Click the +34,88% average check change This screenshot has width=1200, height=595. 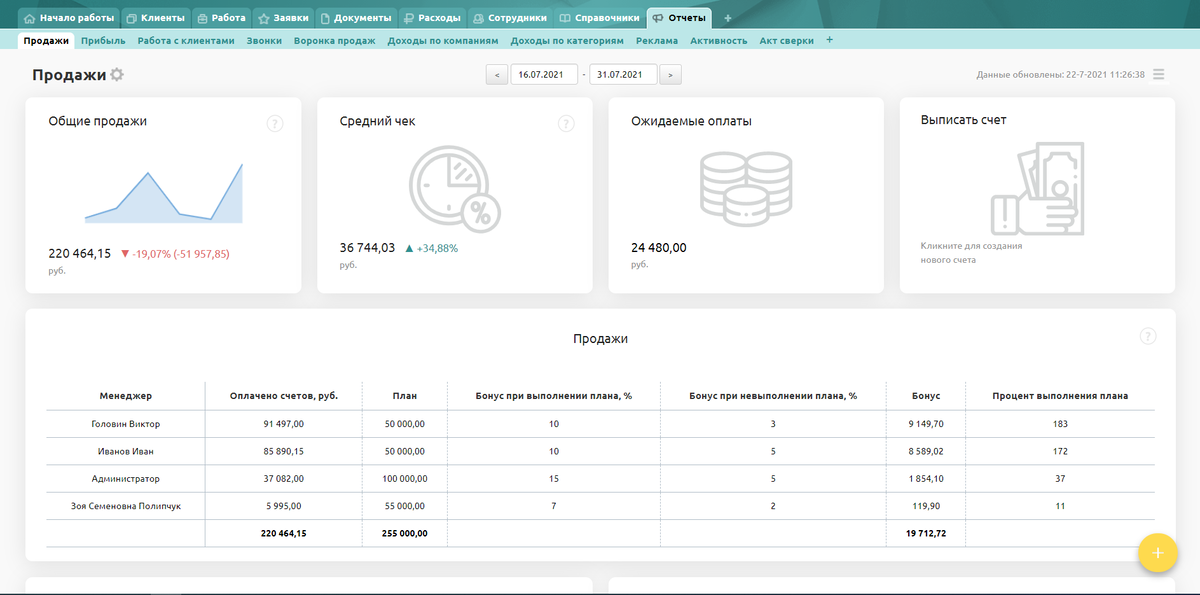click(432, 248)
